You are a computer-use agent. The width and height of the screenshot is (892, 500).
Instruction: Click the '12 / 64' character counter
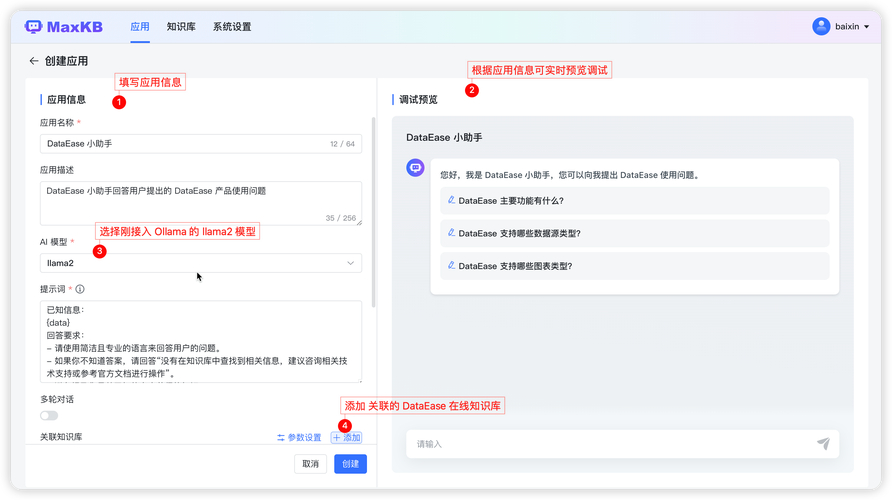[x=342, y=144]
